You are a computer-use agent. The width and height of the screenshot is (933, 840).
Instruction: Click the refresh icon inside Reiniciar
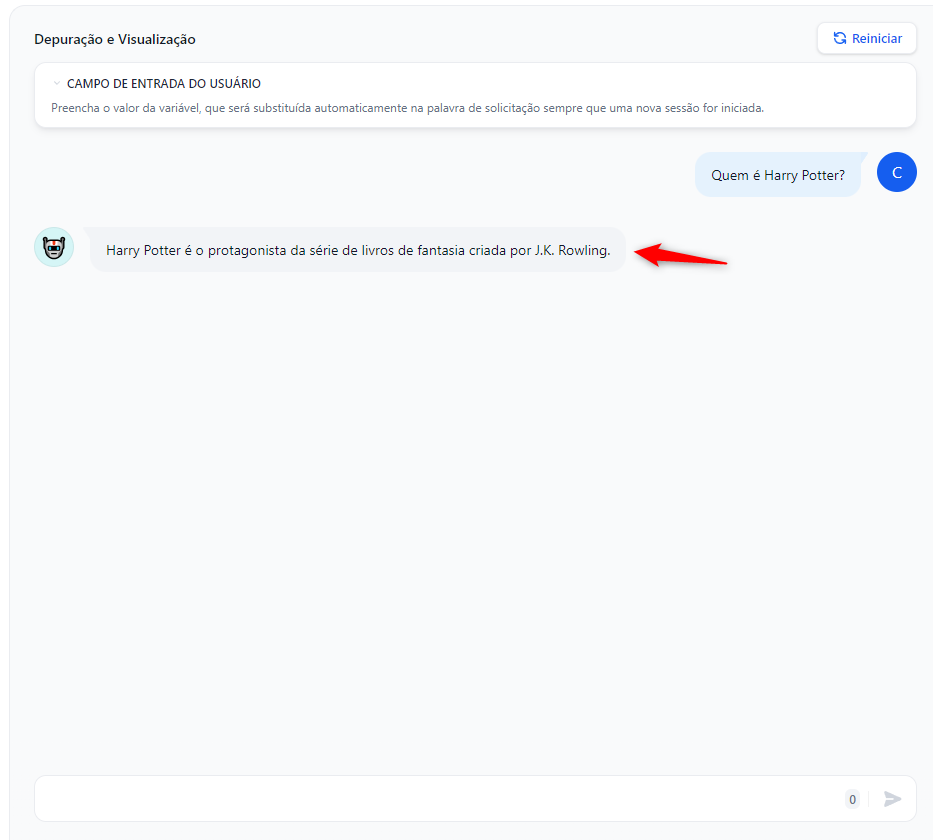(x=840, y=39)
